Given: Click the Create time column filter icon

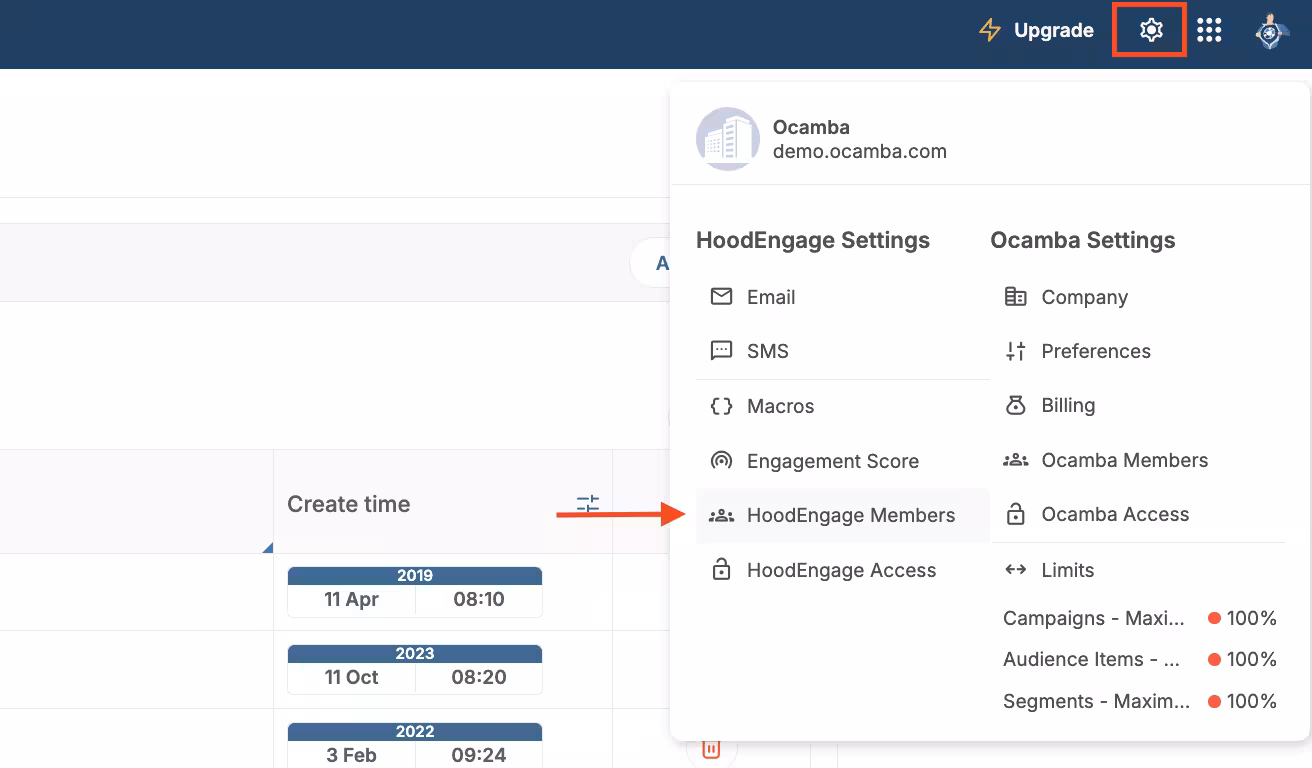Looking at the screenshot, I should pos(587,504).
